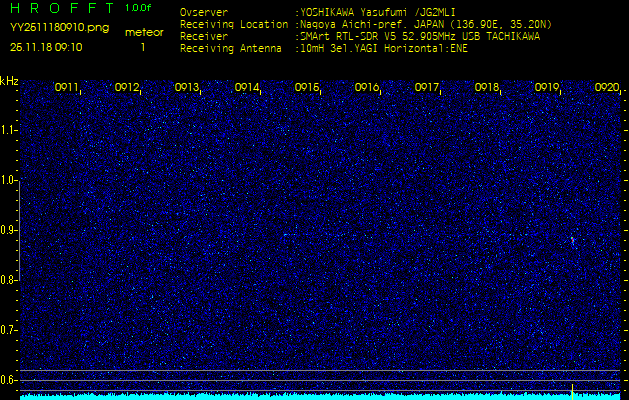
Task: Click the 0915 time marker
Action: click(307, 88)
